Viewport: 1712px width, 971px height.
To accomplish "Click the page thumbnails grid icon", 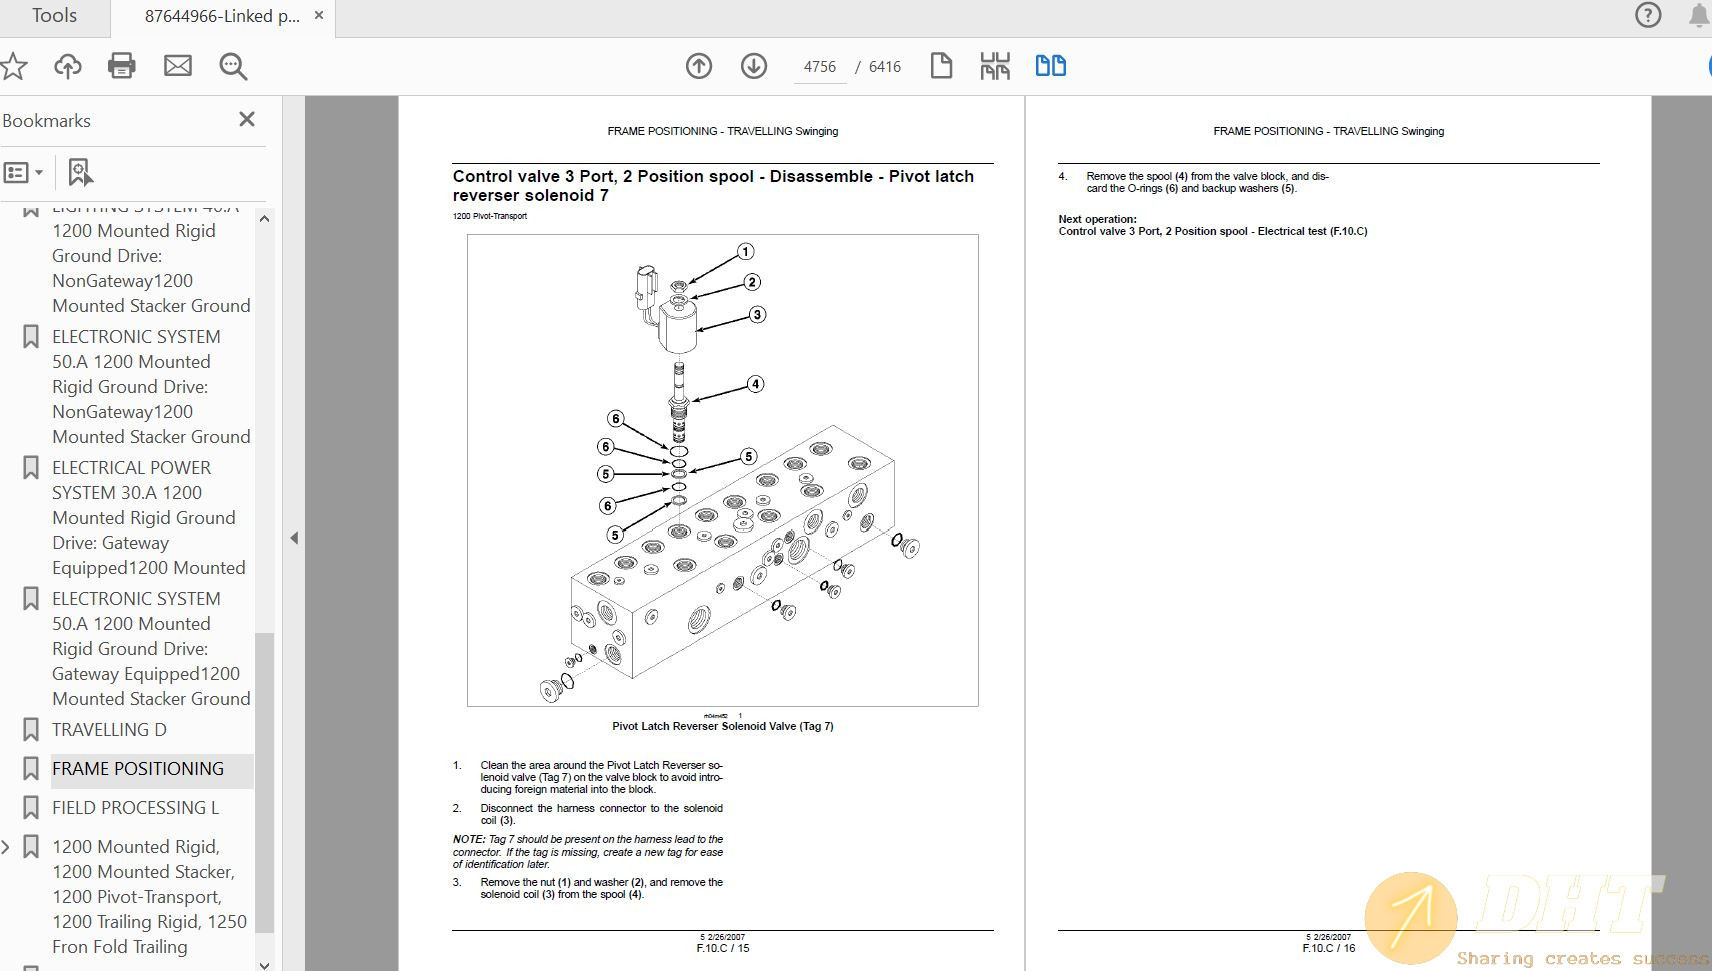I will point(995,66).
